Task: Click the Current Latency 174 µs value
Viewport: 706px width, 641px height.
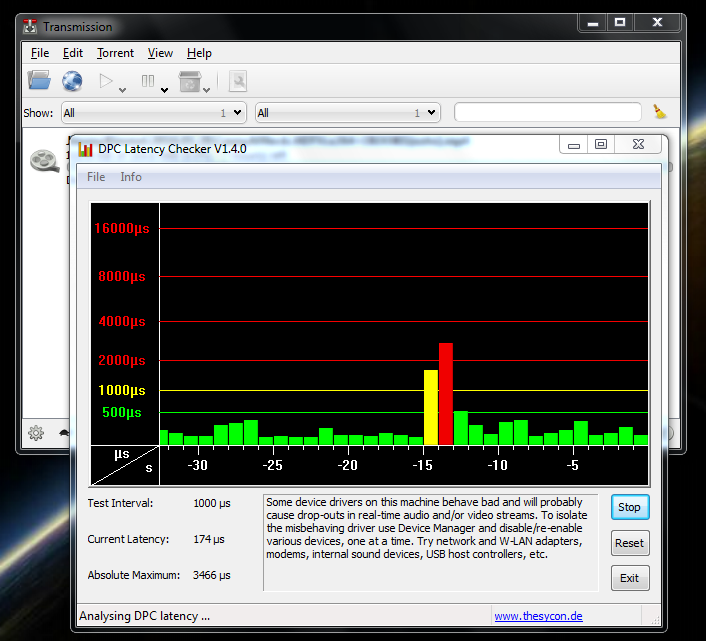Action: (x=209, y=539)
